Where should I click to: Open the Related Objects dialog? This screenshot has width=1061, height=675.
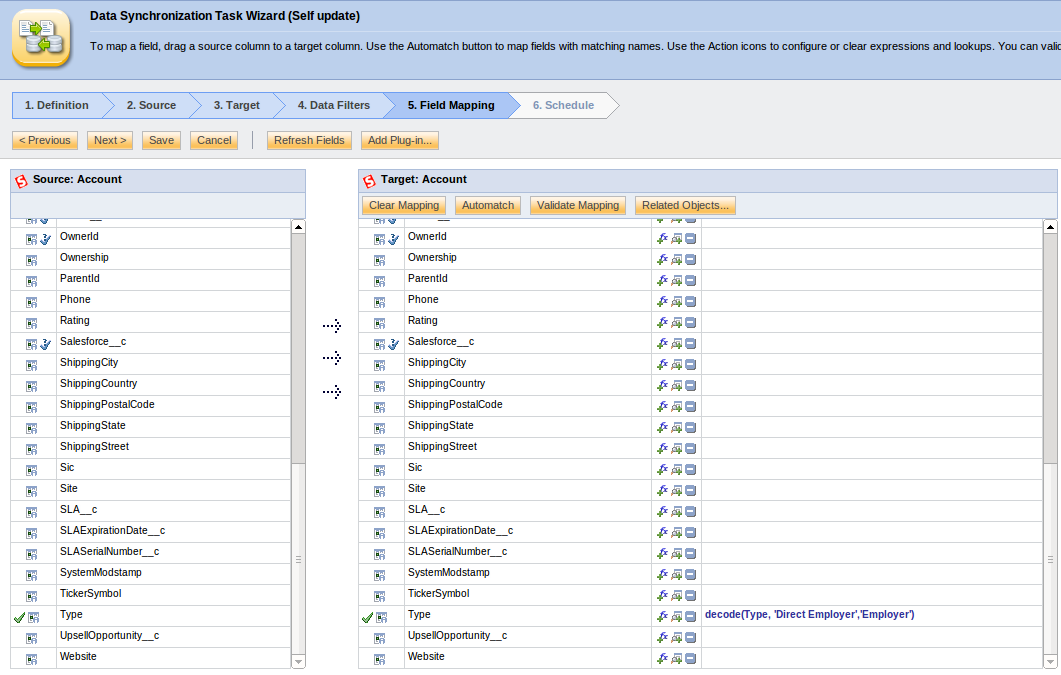[x=684, y=205]
